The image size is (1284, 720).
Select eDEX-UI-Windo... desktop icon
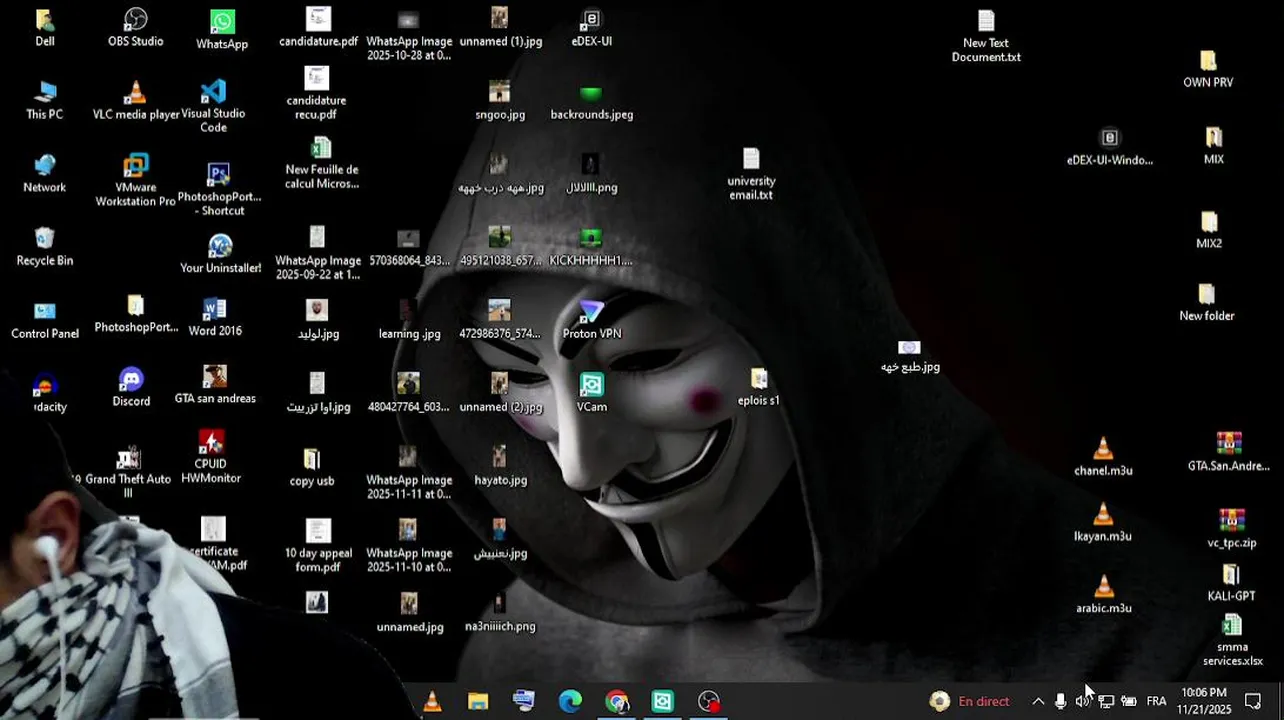(1110, 147)
